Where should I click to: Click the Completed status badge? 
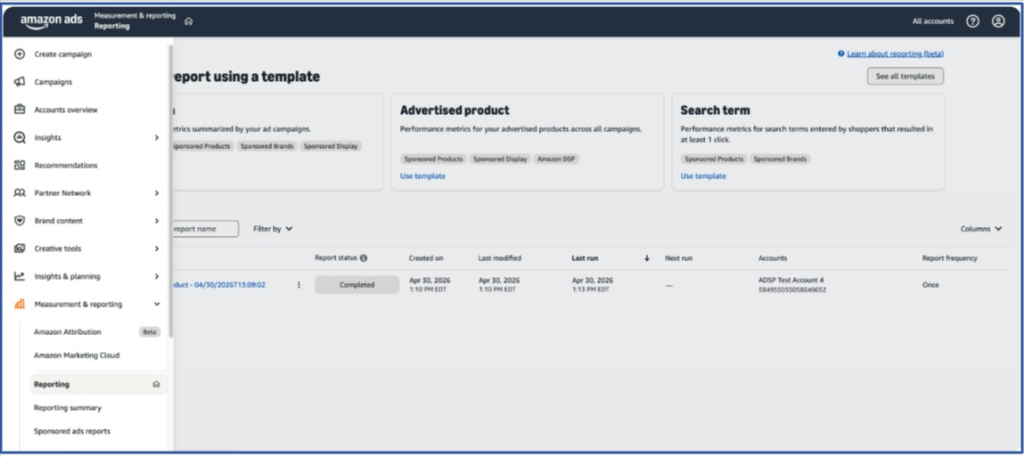tap(357, 285)
